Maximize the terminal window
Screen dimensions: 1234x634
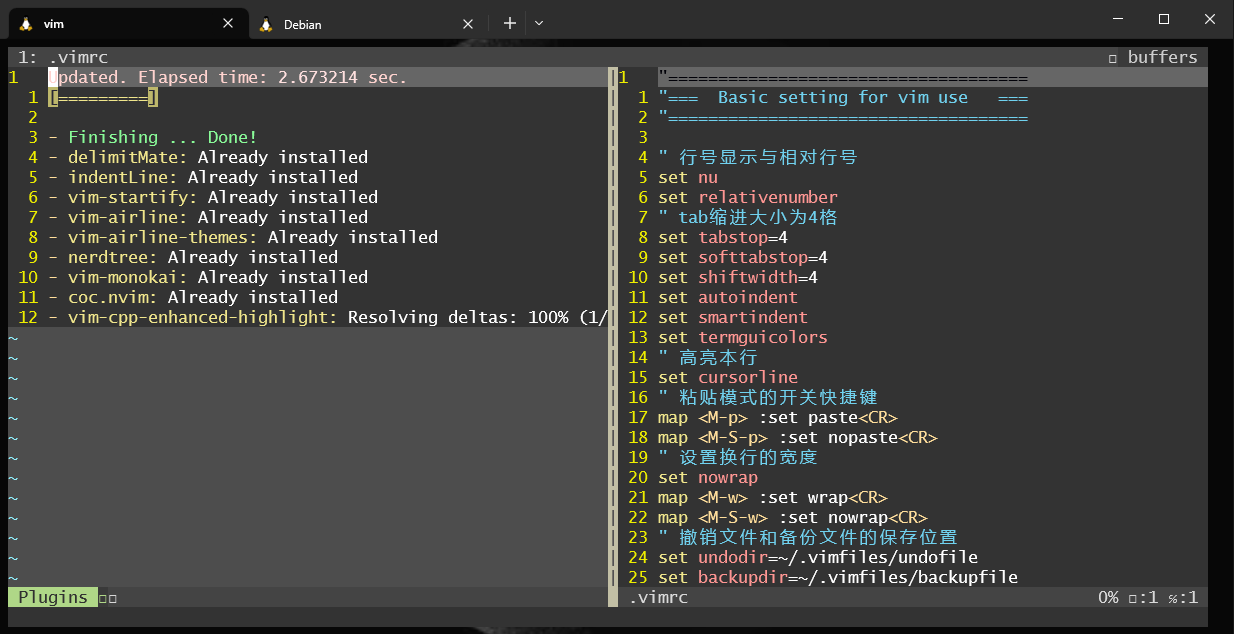pyautogui.click(x=1163, y=20)
